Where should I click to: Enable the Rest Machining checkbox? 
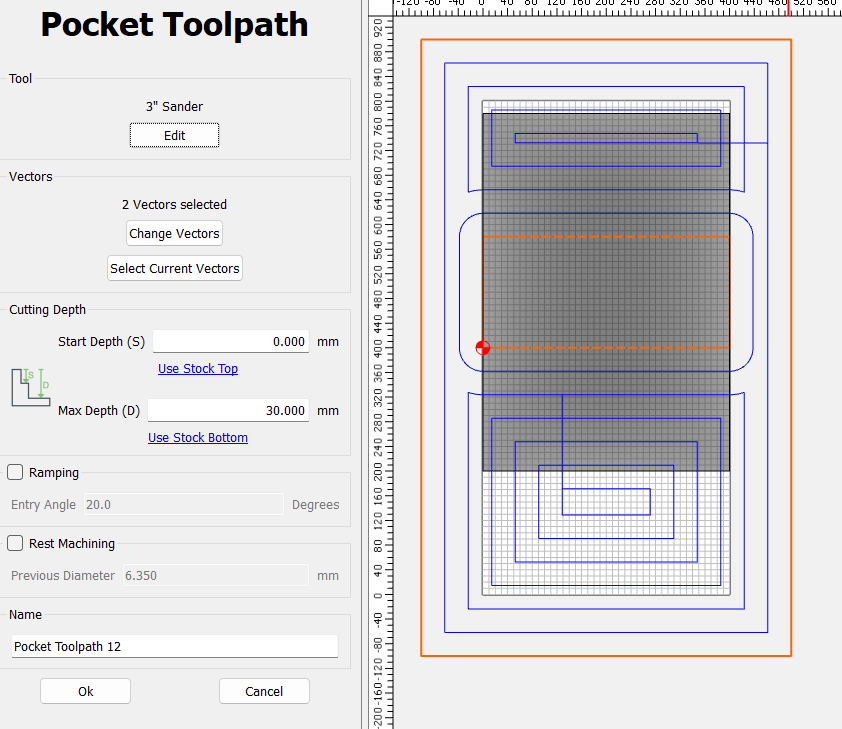(x=16, y=543)
